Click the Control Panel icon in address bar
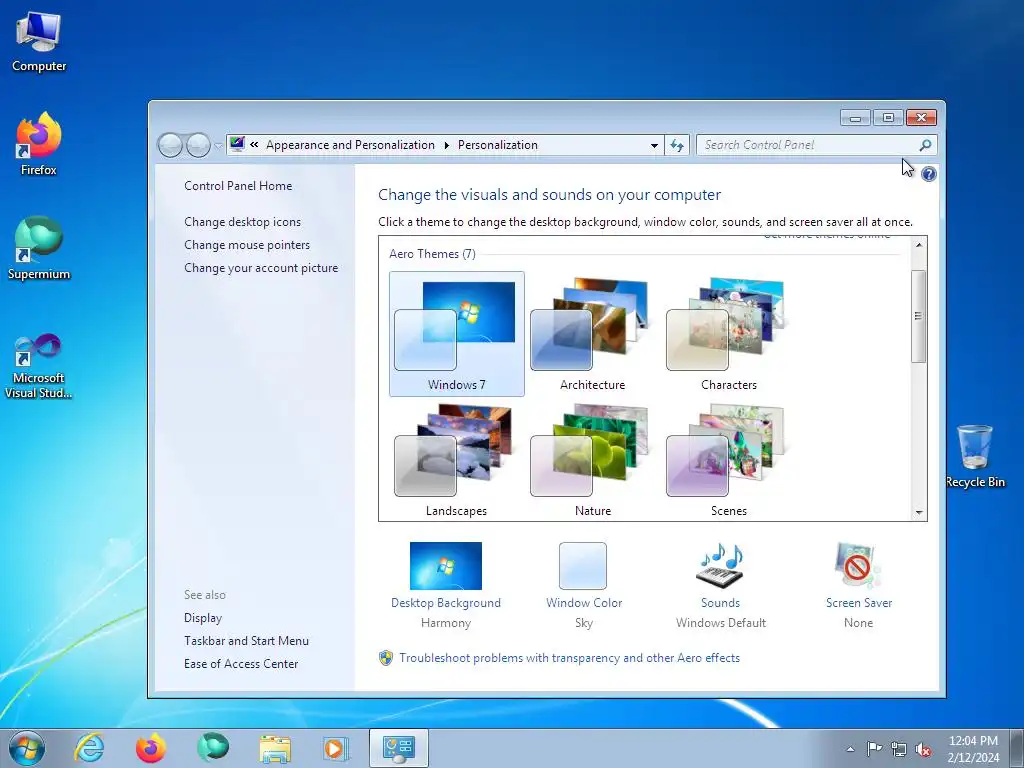 pyautogui.click(x=237, y=144)
